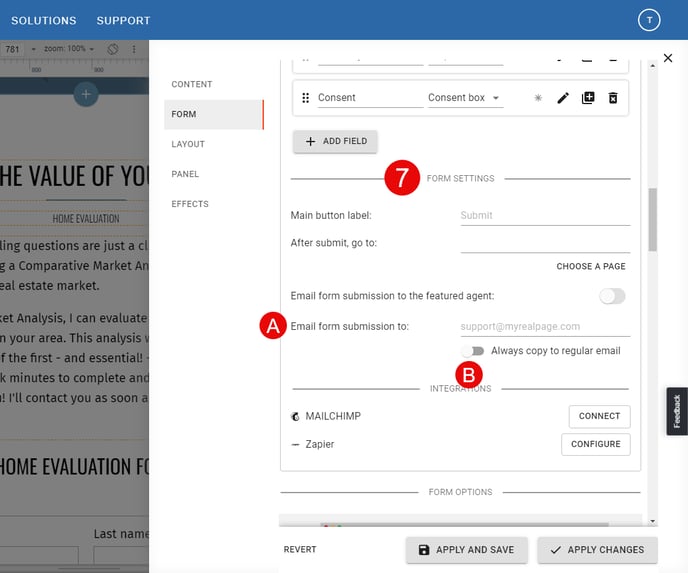Open the Feedback side tab

tap(677, 412)
